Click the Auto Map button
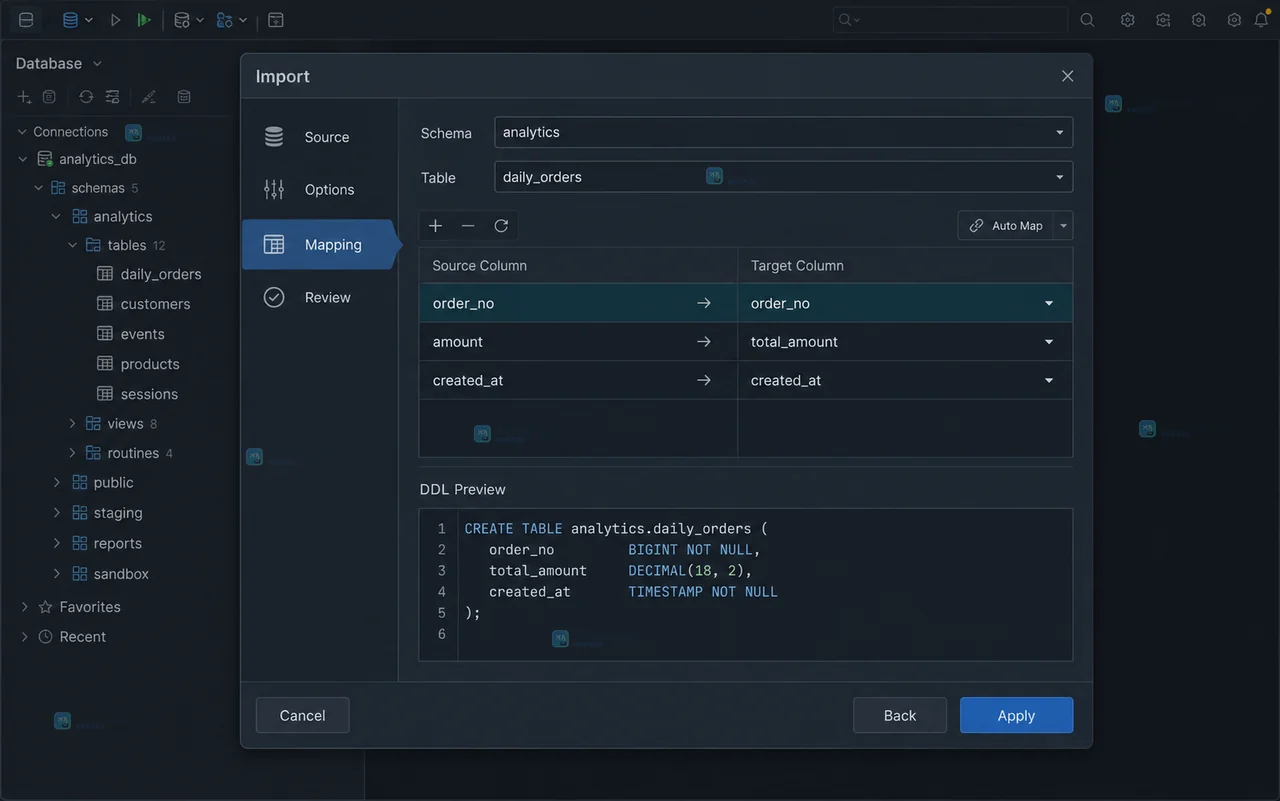Viewport: 1280px width, 801px height. pyautogui.click(x=1007, y=226)
